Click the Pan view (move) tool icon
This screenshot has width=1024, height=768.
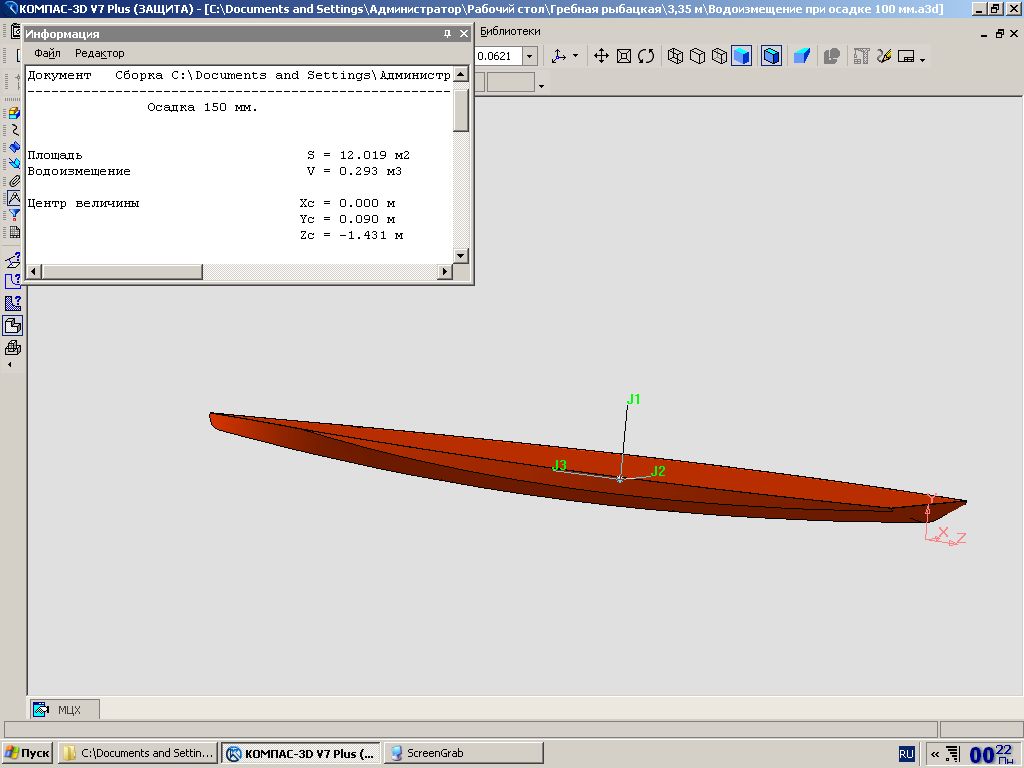[601, 56]
